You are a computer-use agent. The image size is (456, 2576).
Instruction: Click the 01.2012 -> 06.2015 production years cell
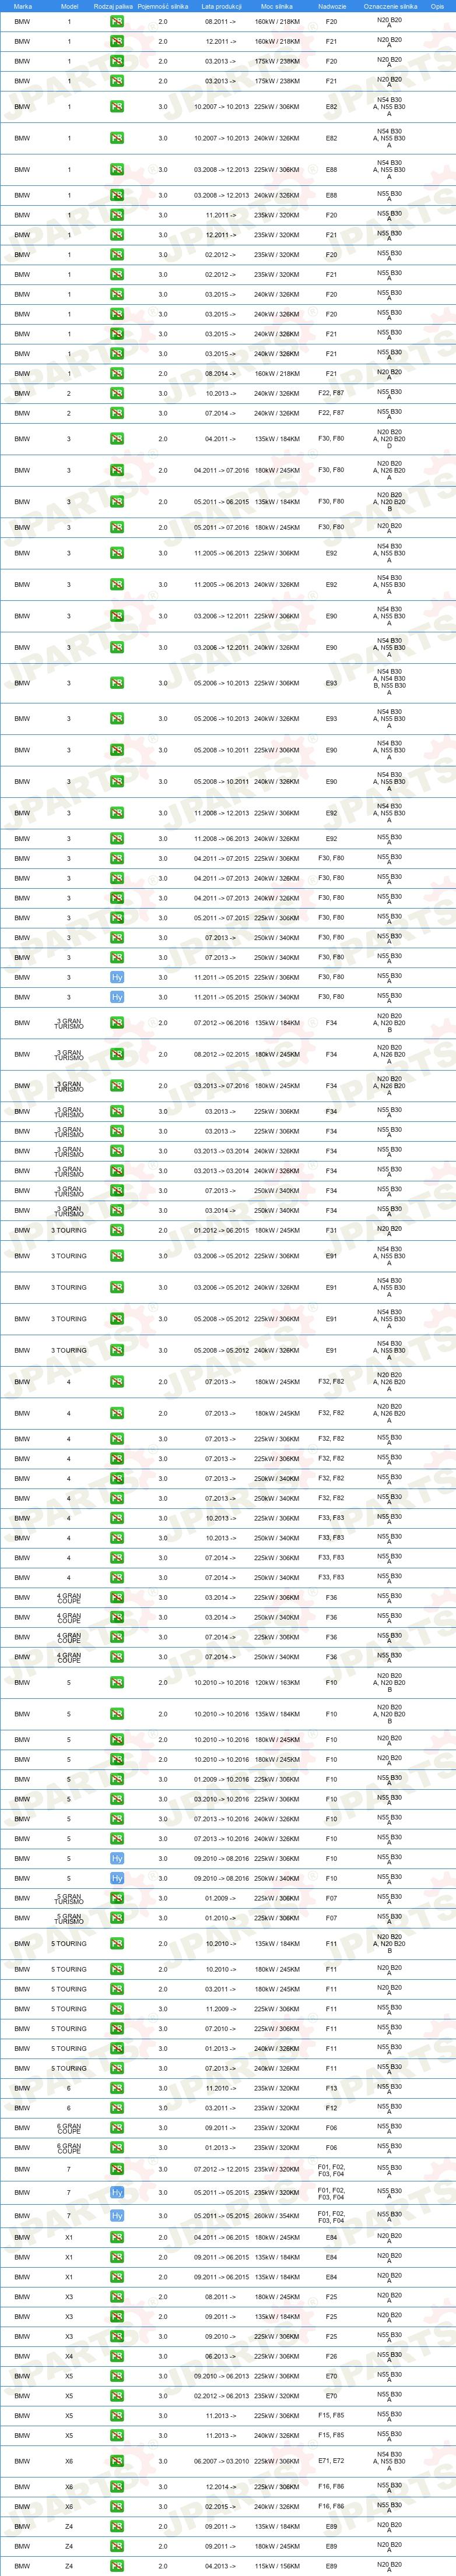221,1230
